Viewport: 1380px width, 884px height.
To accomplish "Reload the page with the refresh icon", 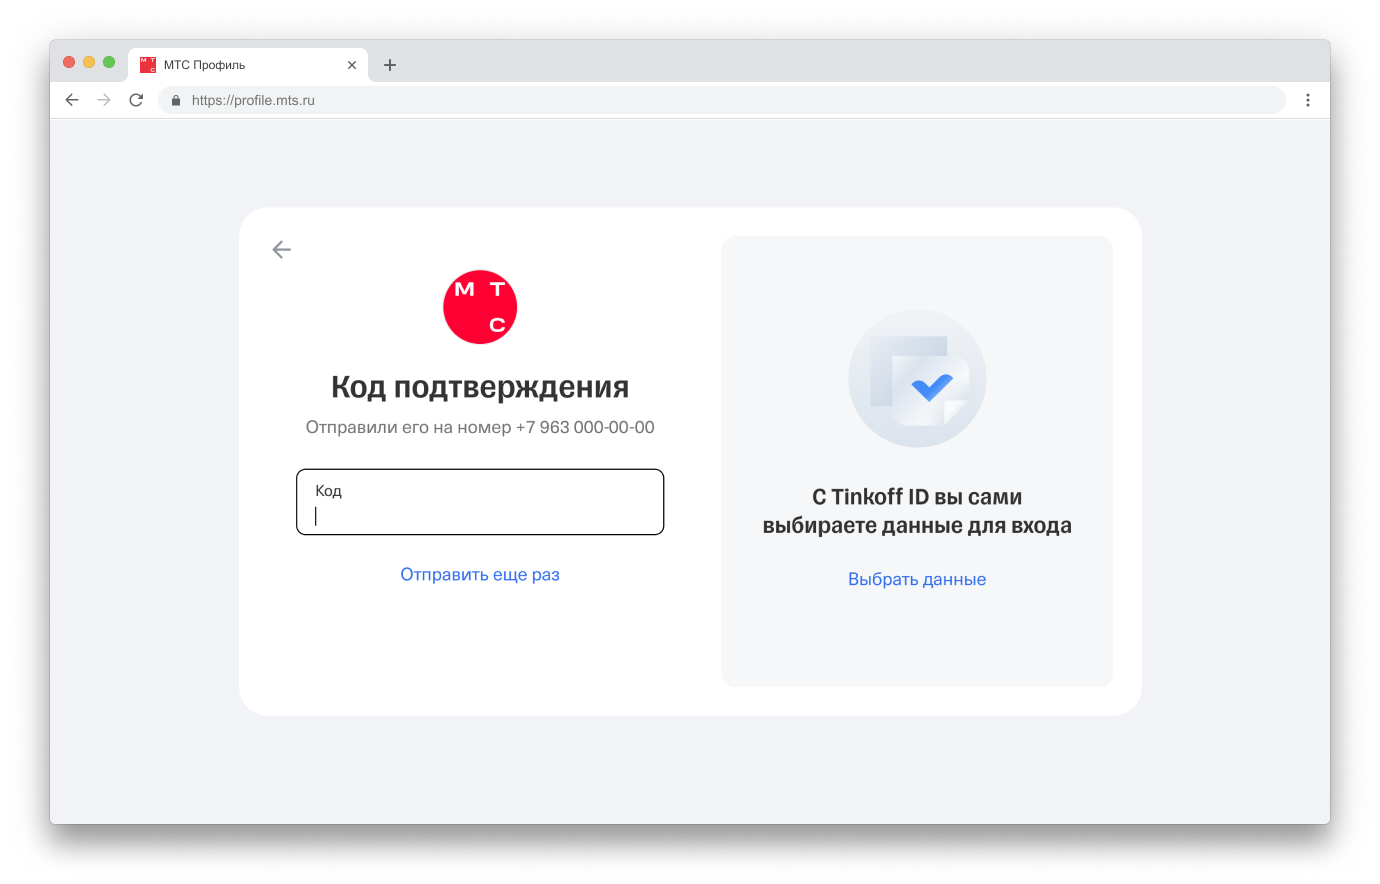I will pyautogui.click(x=136, y=100).
